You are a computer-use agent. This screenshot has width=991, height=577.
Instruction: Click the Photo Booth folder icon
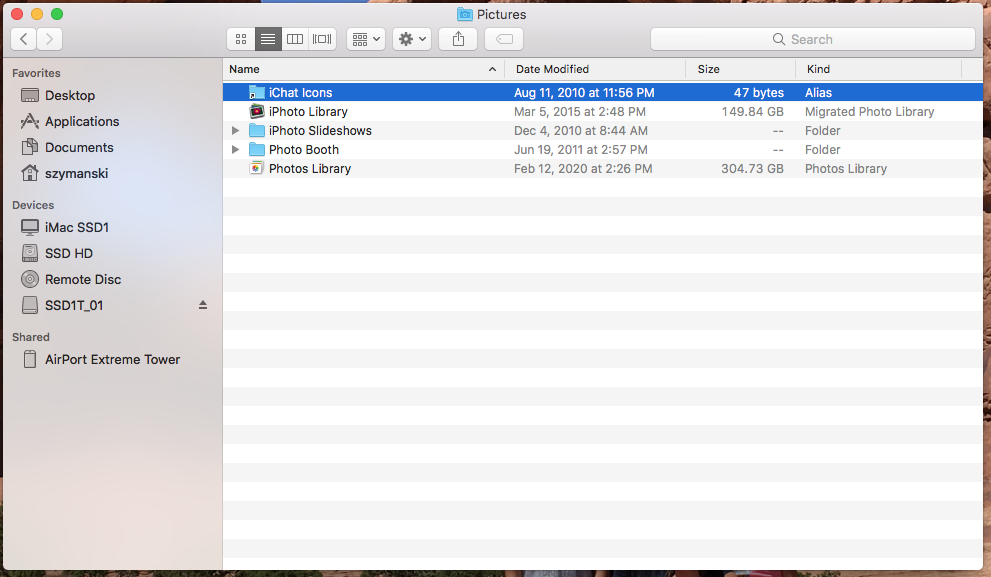[x=257, y=149]
